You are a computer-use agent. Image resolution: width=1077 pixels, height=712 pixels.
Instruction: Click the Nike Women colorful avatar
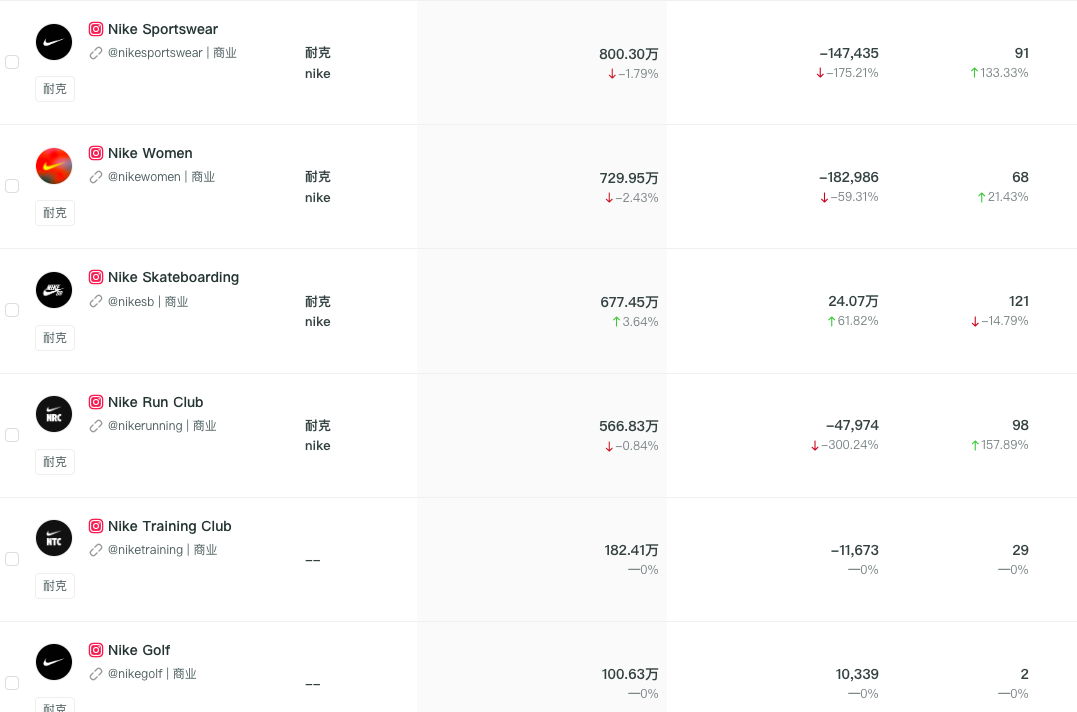tap(54, 166)
